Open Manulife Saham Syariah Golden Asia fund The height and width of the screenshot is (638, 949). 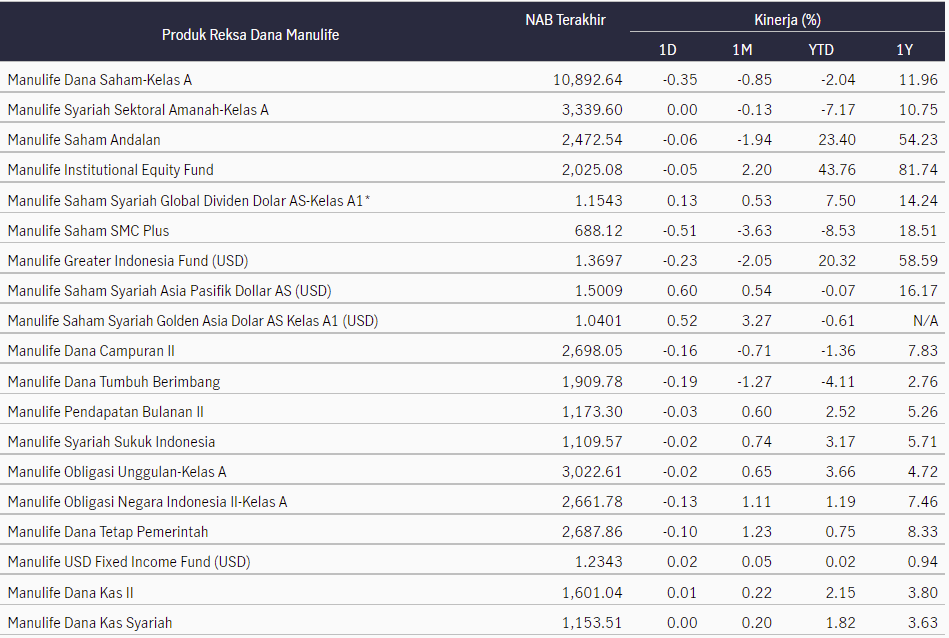[x=193, y=321]
